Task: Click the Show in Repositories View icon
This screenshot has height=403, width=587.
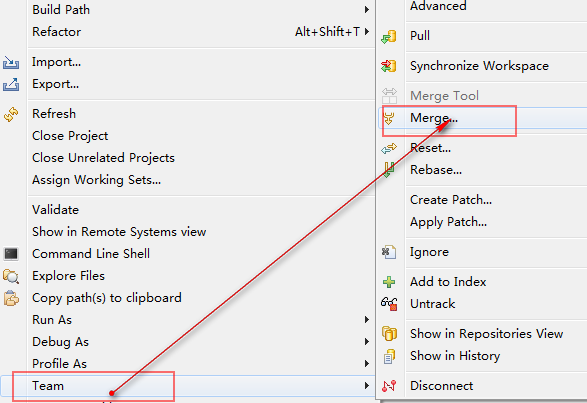Action: 389,333
